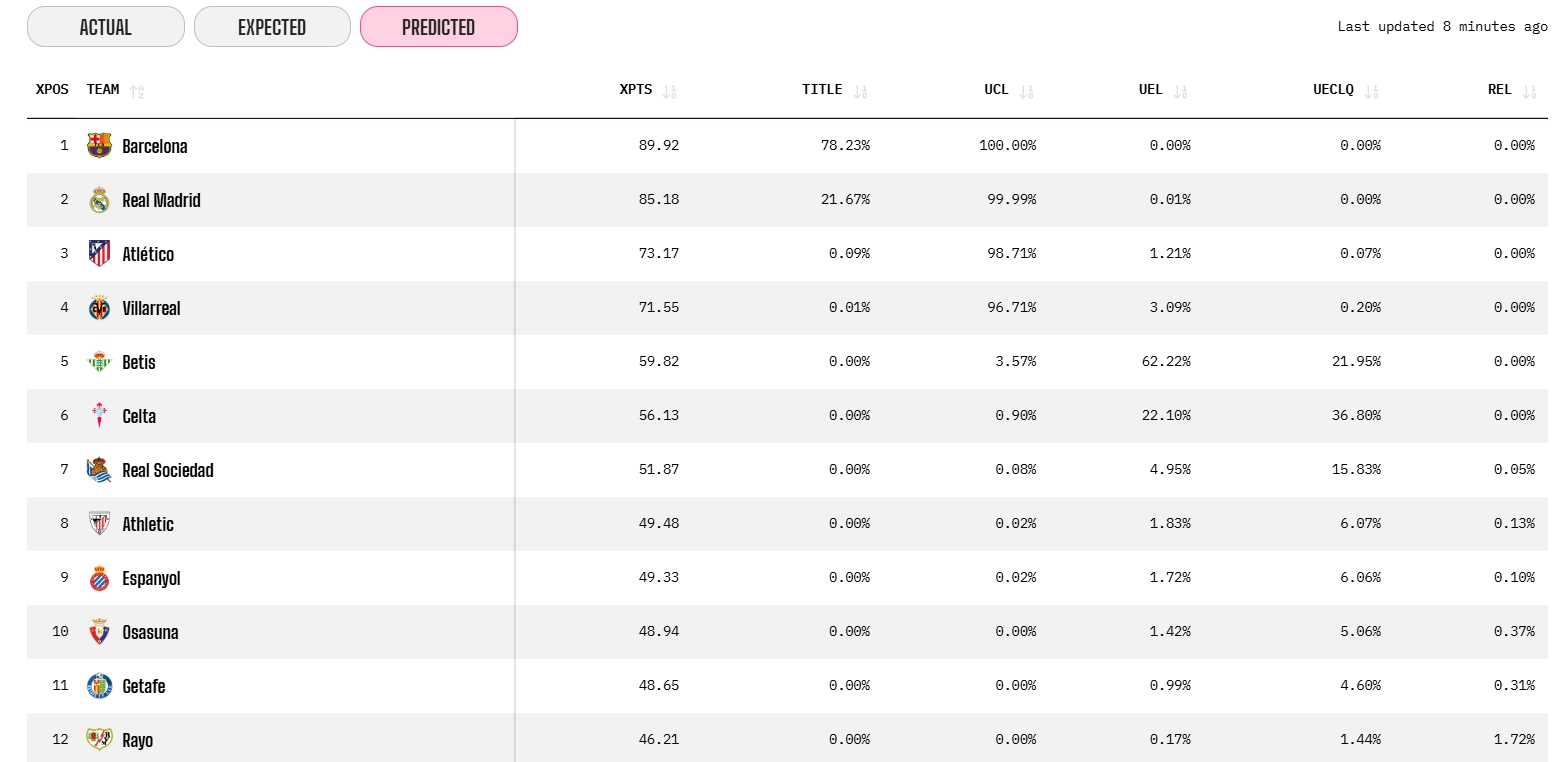Switch to the ACTUAL table view

click(105, 27)
